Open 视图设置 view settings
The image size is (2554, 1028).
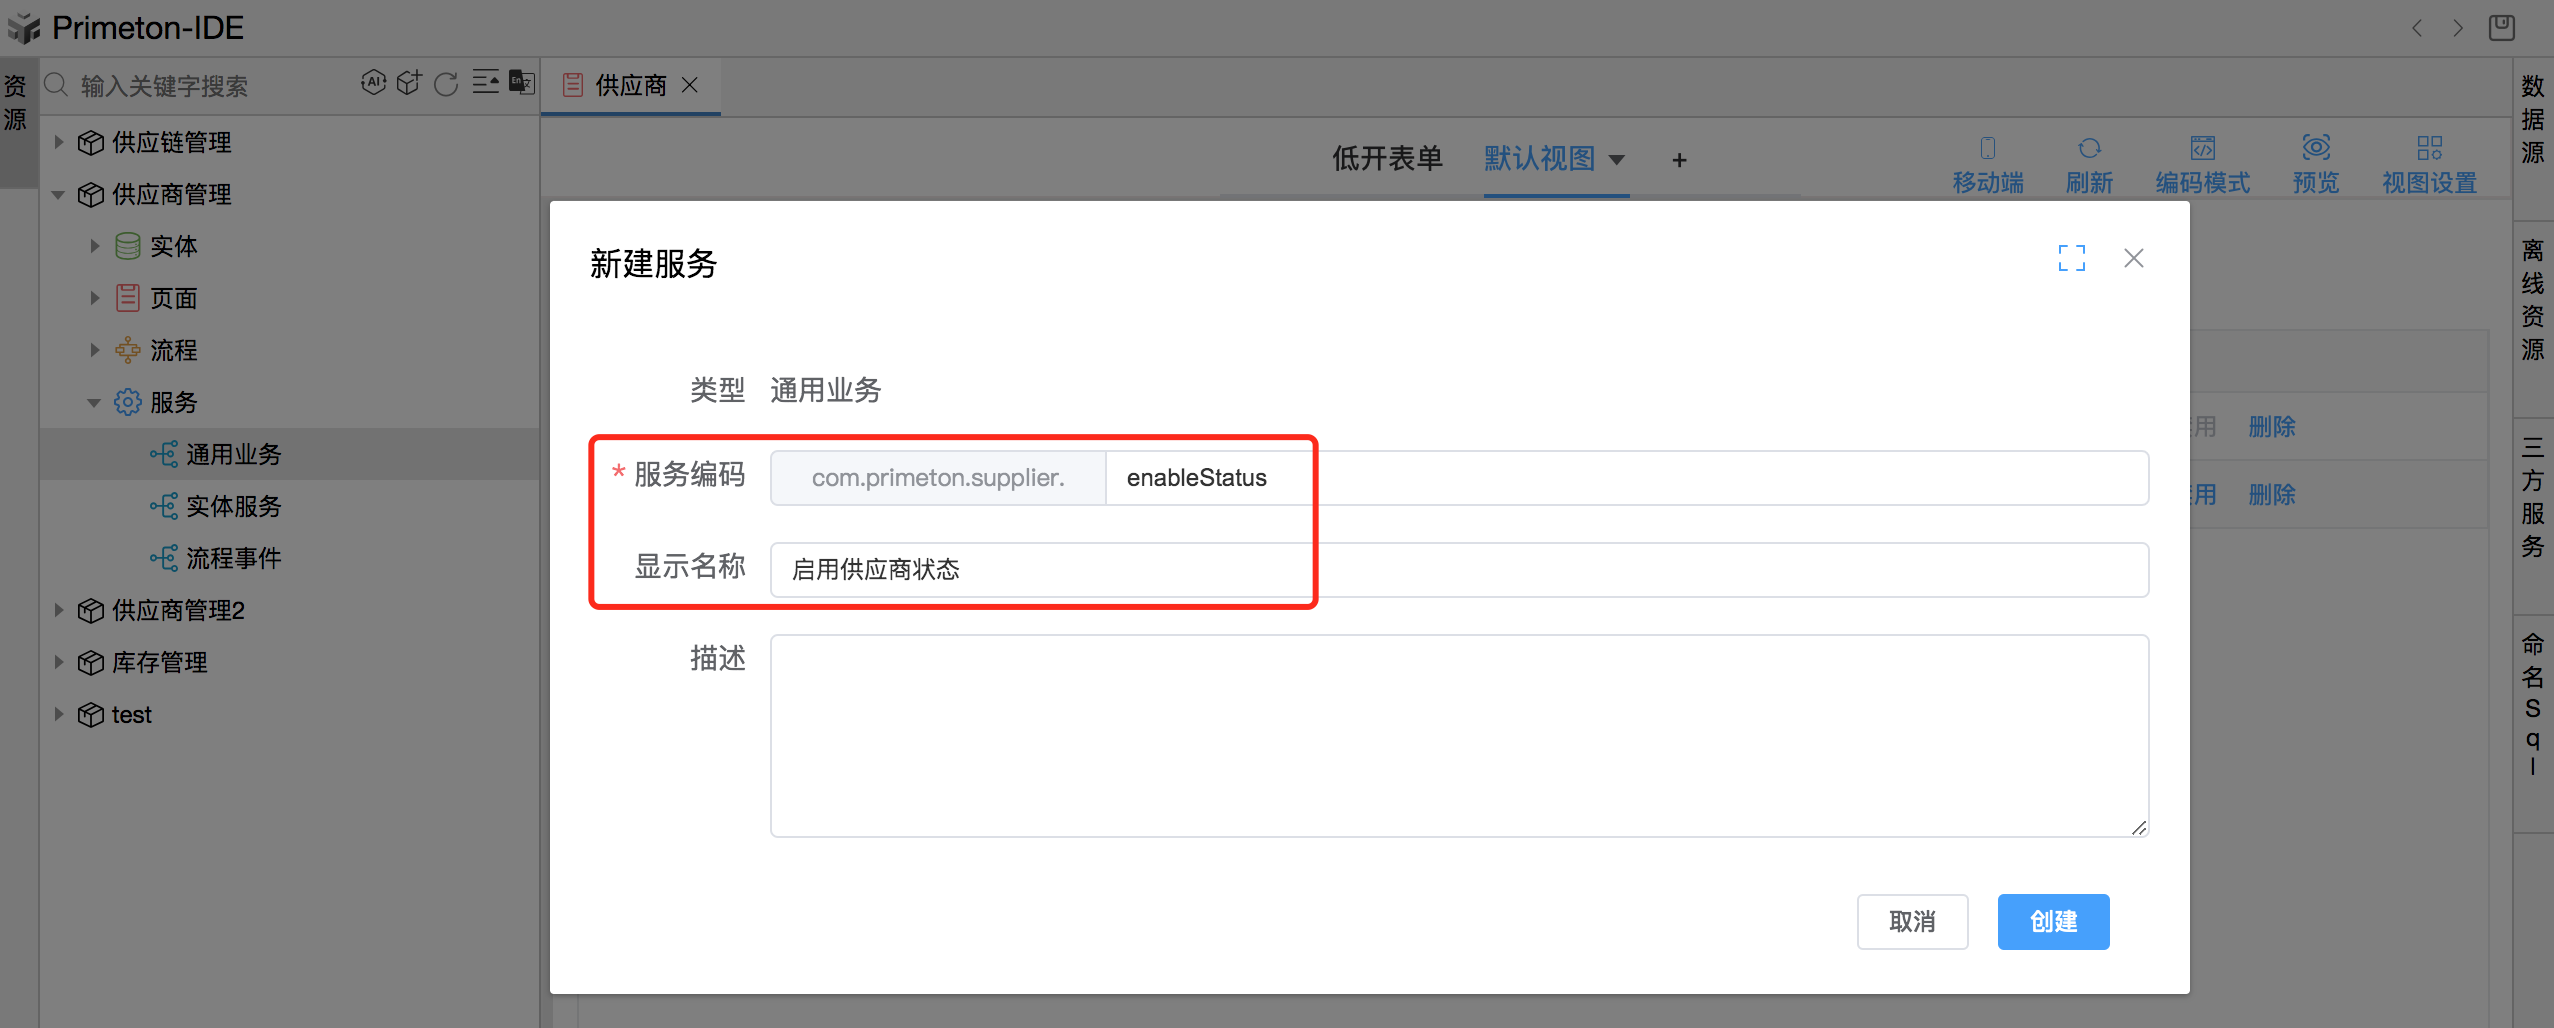(x=2429, y=162)
